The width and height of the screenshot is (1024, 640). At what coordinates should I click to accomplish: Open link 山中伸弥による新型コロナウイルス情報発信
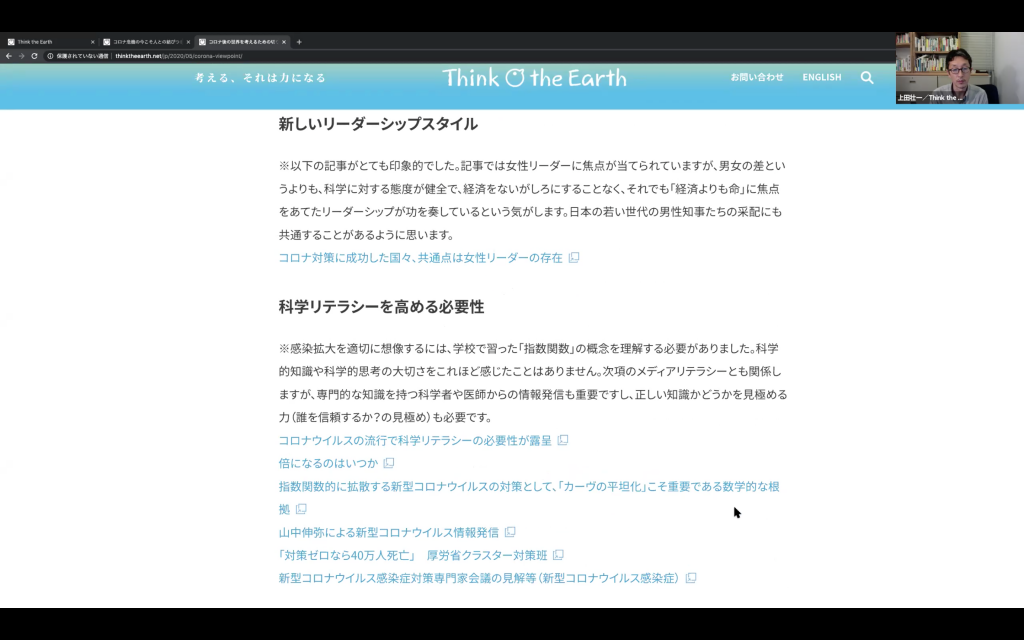[x=389, y=532]
